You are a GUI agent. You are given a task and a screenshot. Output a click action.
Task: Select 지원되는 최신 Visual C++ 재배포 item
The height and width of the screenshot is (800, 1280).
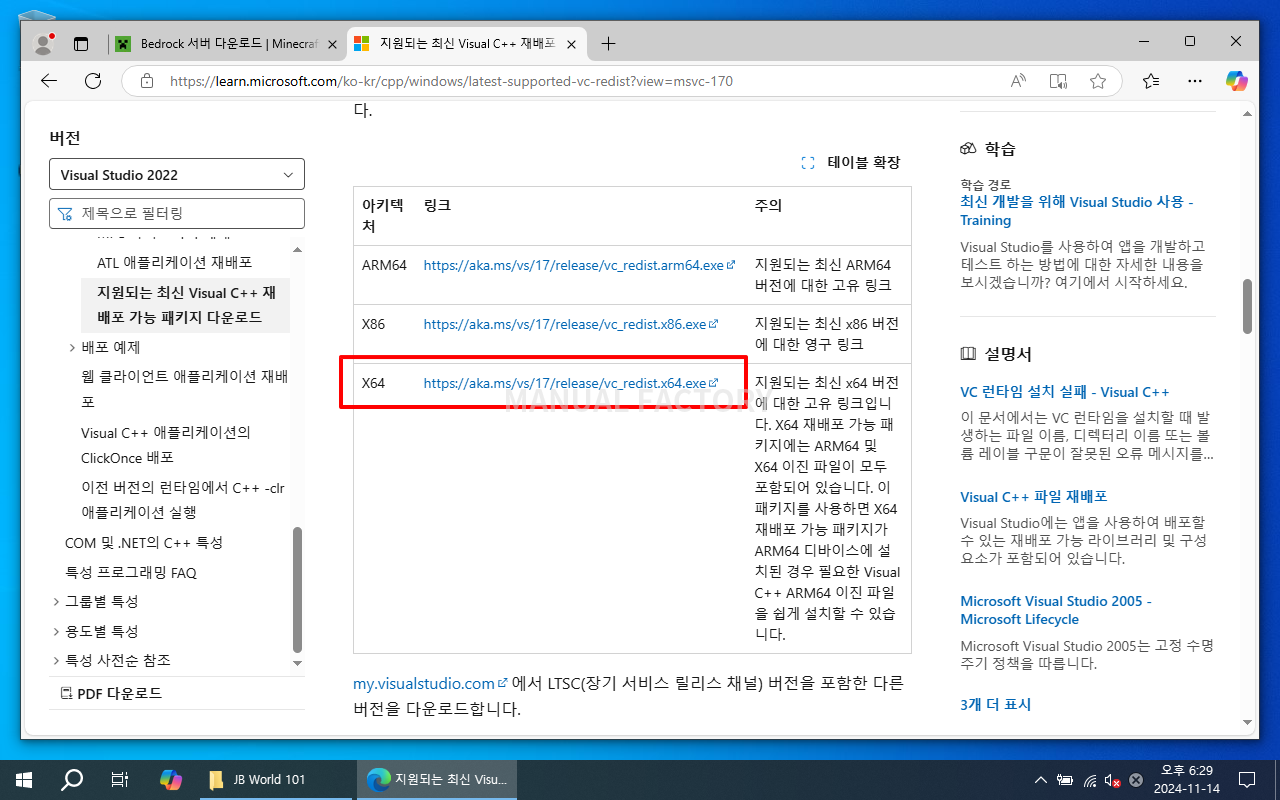pyautogui.click(x=186, y=305)
